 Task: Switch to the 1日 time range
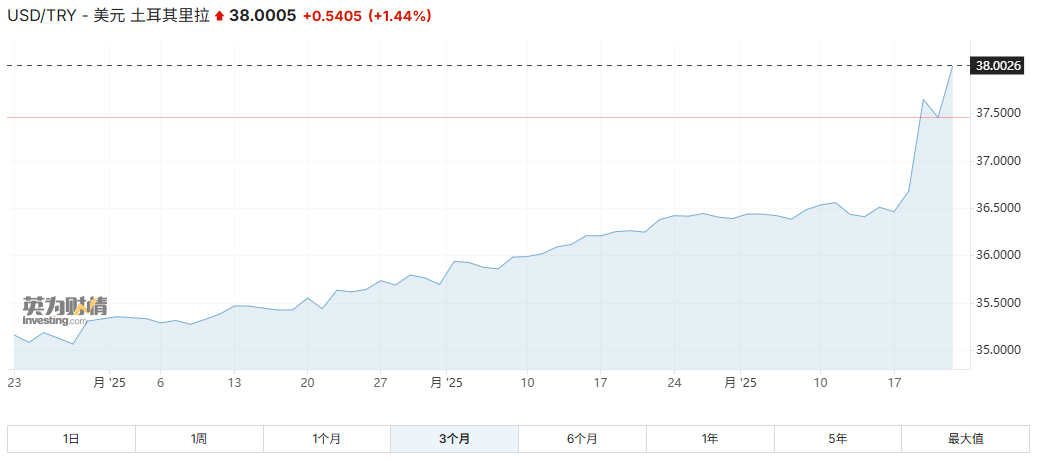71,438
